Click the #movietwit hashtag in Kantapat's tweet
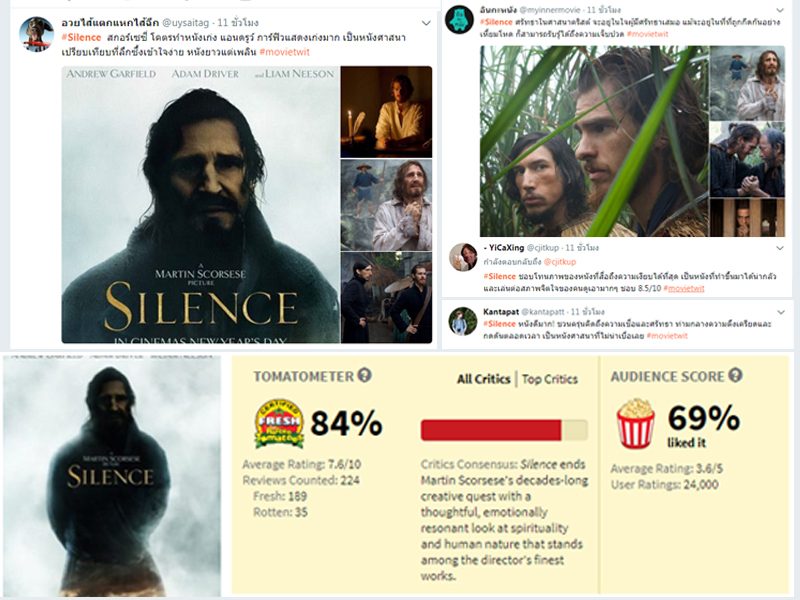Image resolution: width=800 pixels, height=600 pixels. coord(667,336)
